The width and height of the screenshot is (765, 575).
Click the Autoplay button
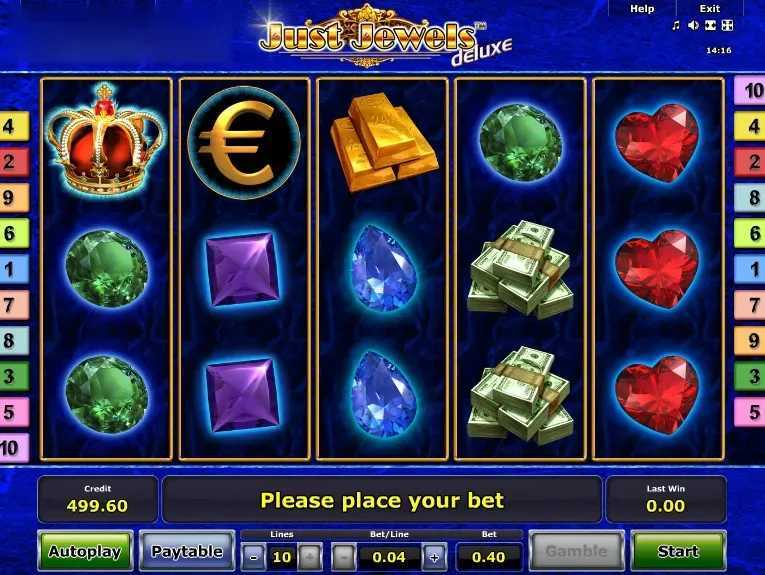[85, 551]
